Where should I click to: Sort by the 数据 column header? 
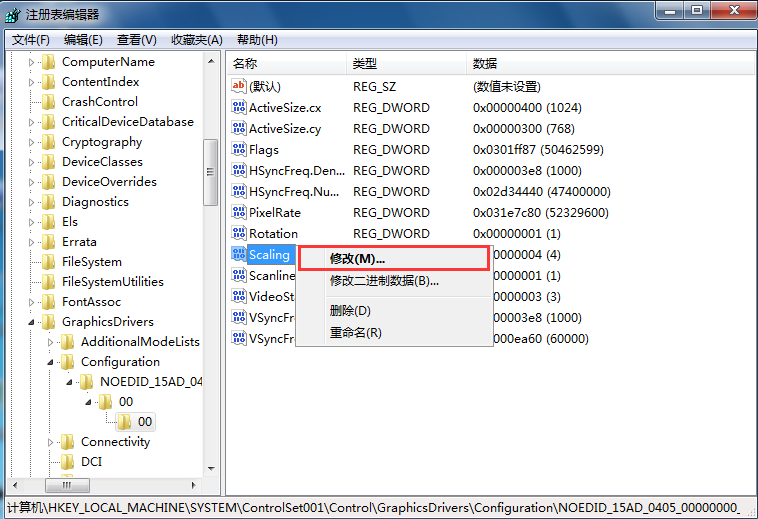click(611, 63)
